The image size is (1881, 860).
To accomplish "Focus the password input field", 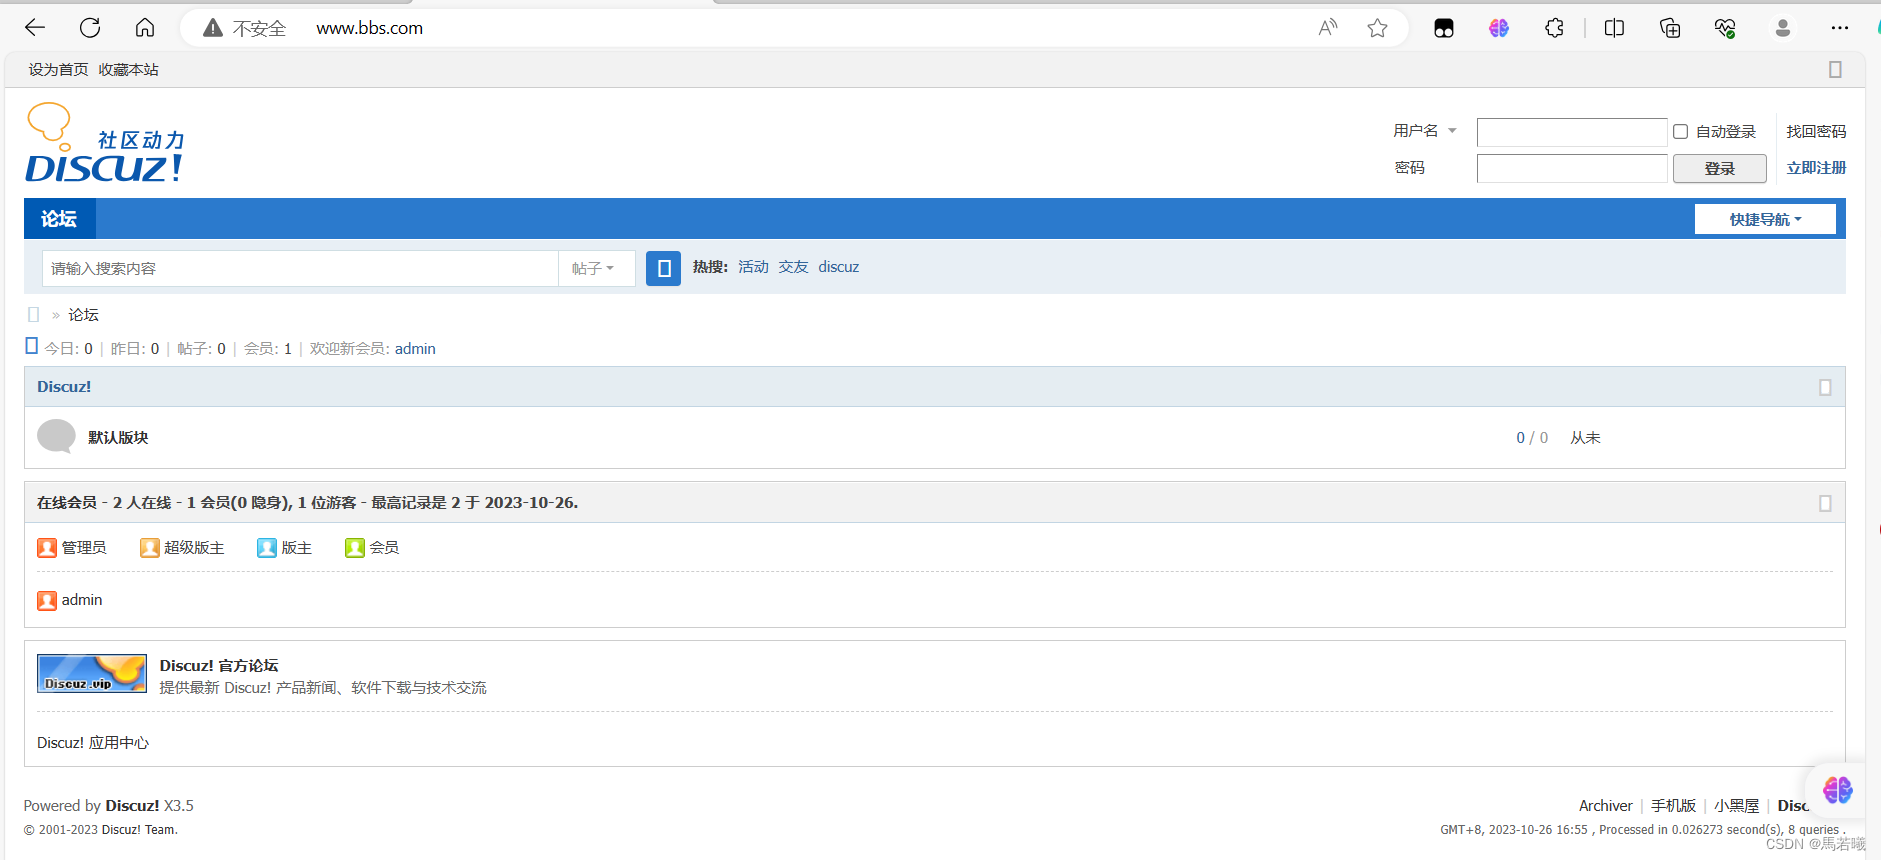I will [x=1572, y=168].
